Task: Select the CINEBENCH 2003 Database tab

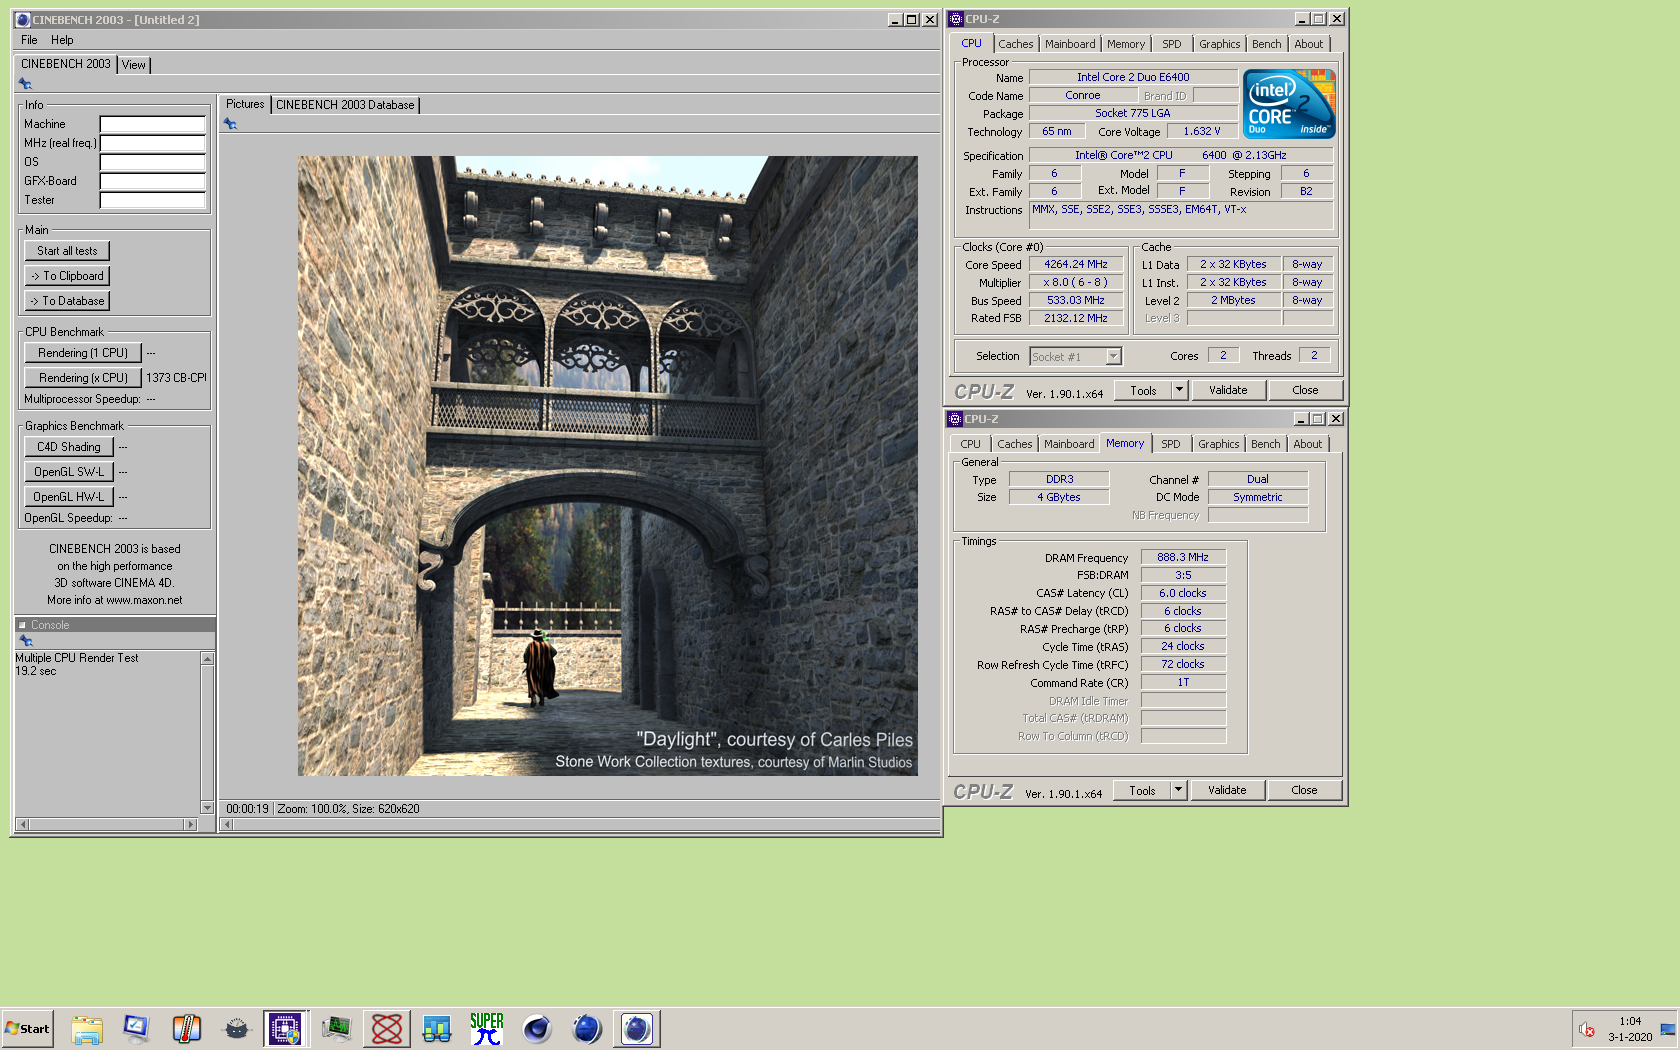Action: tap(345, 105)
